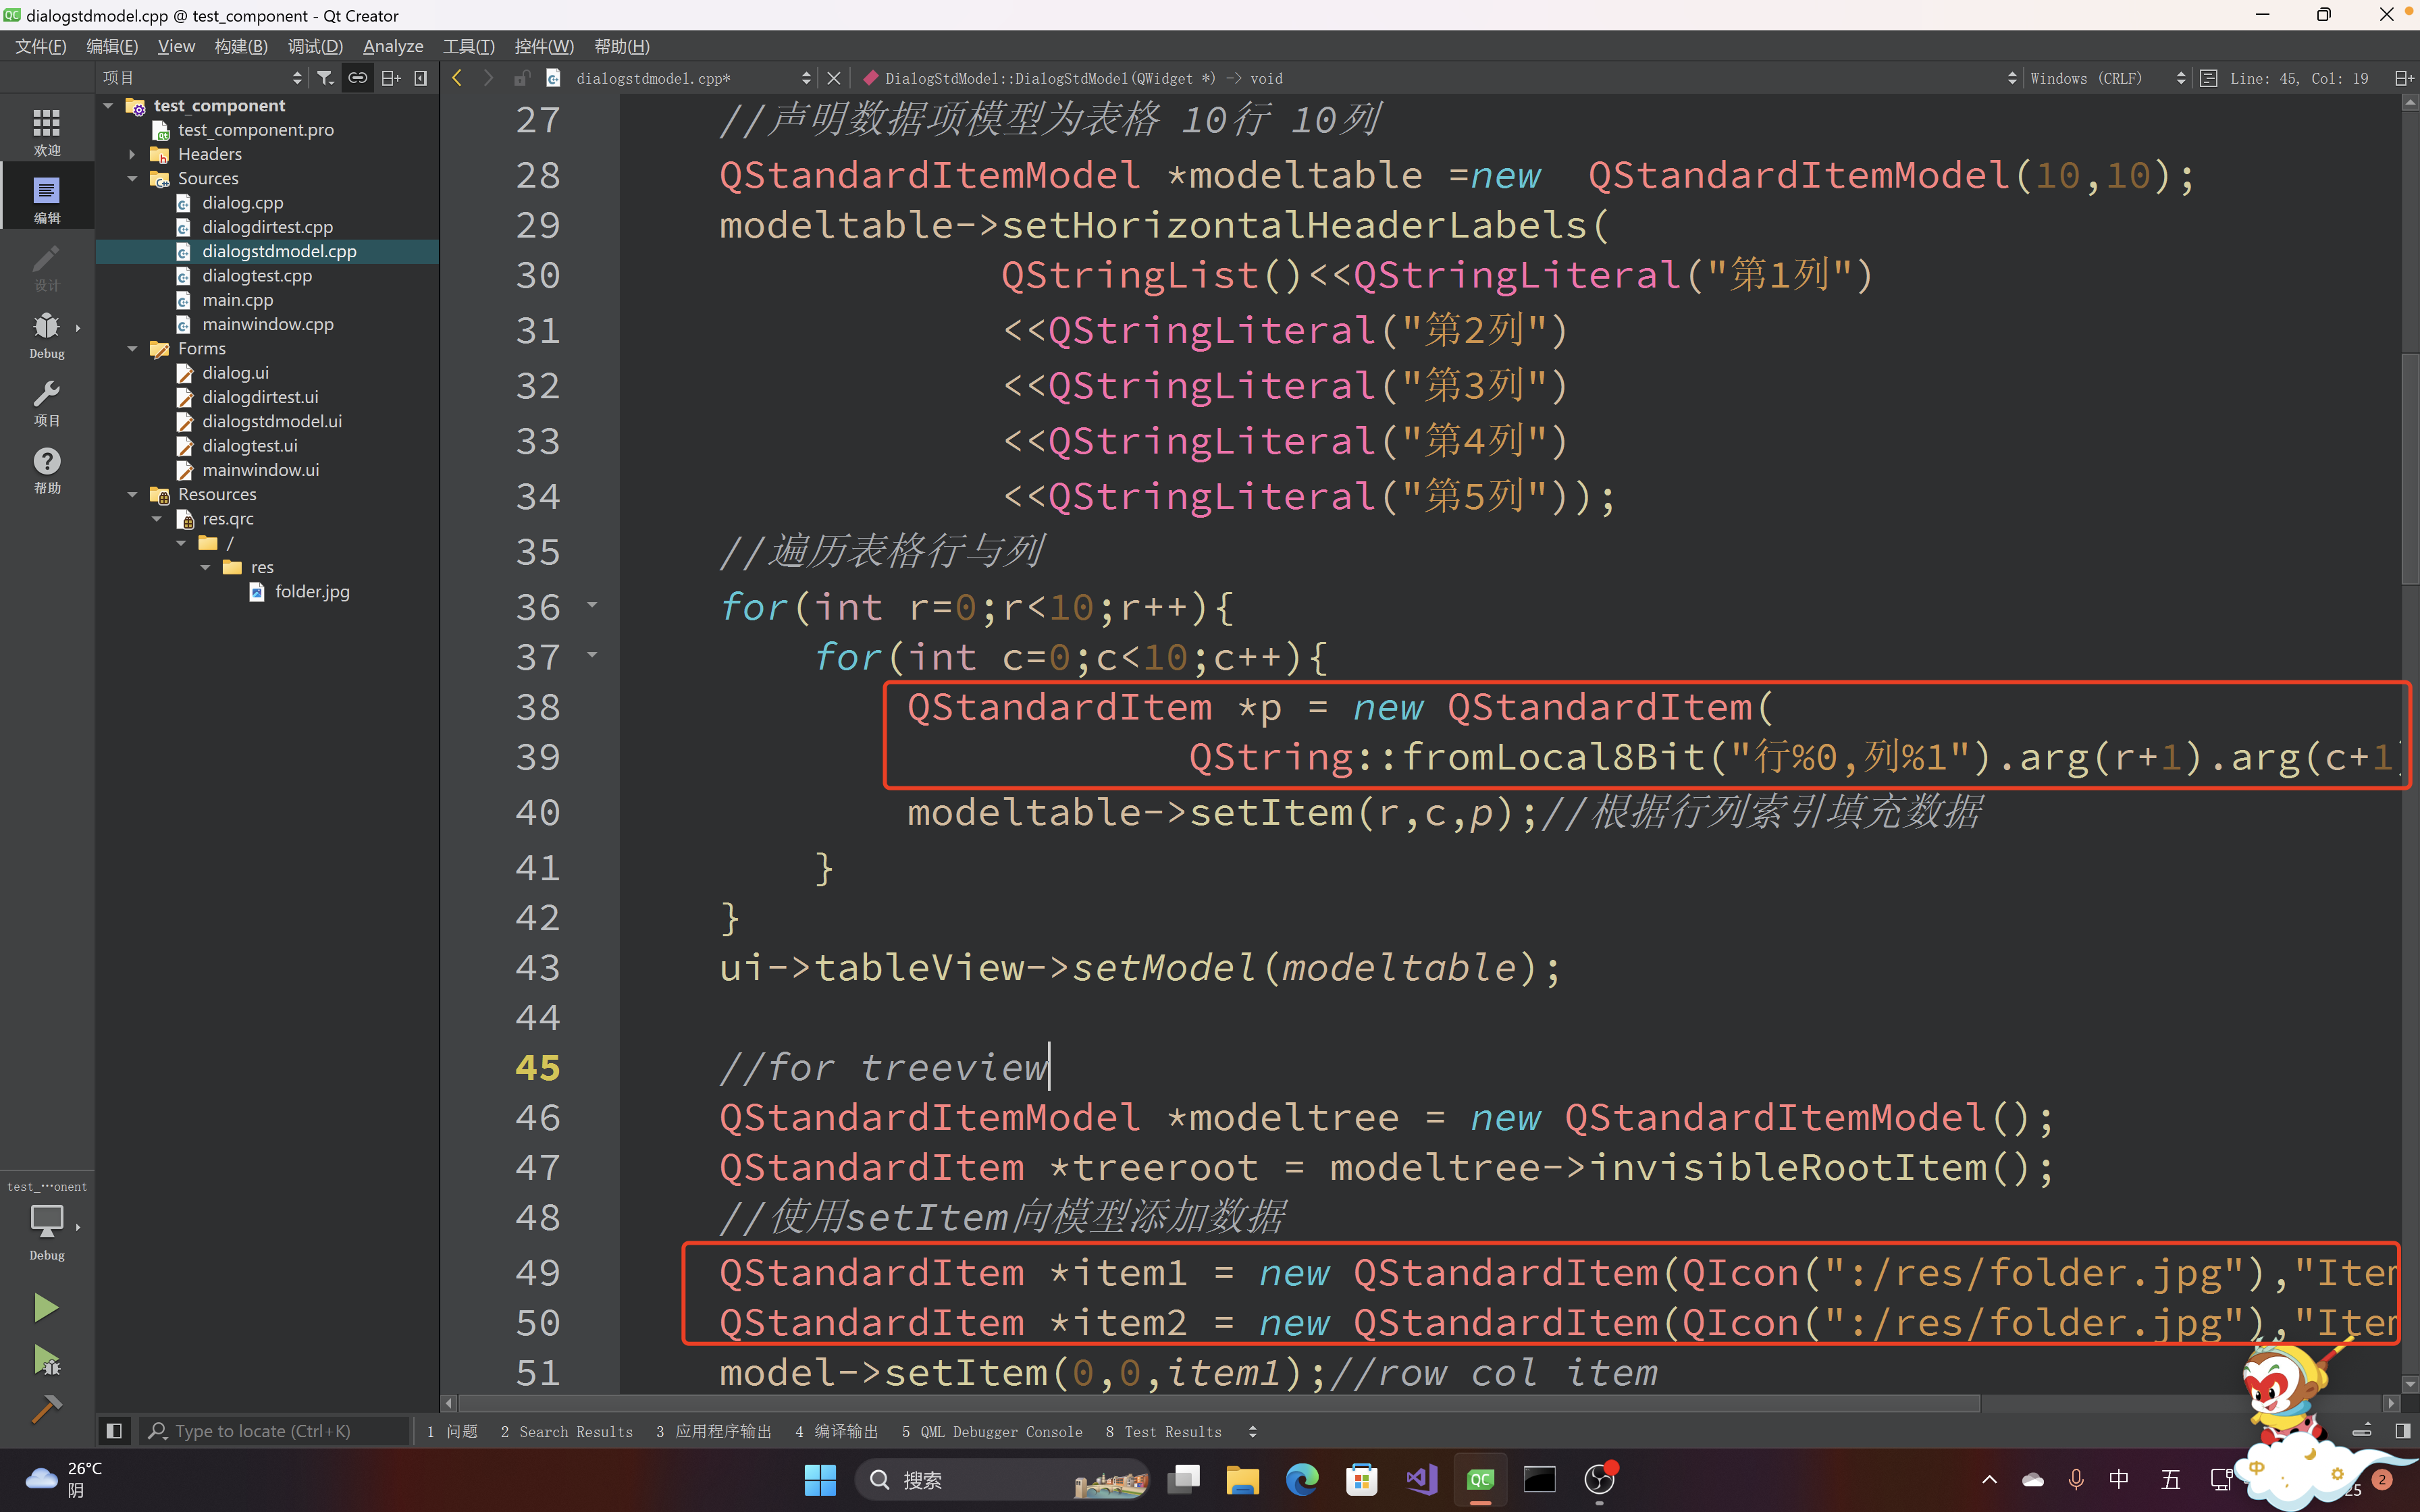Click Line: 45, Col: 19 indicator
Image resolution: width=2420 pixels, height=1512 pixels.
pyautogui.click(x=2299, y=78)
